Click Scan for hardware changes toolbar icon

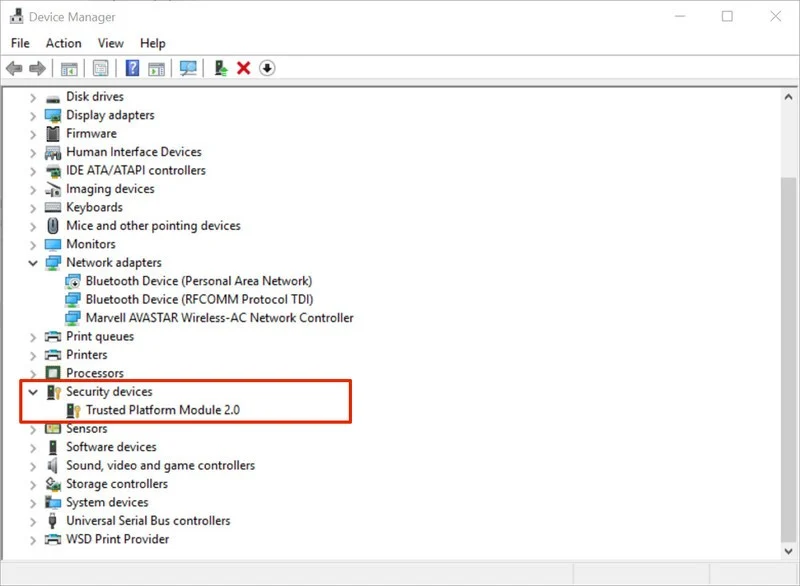[x=187, y=69]
